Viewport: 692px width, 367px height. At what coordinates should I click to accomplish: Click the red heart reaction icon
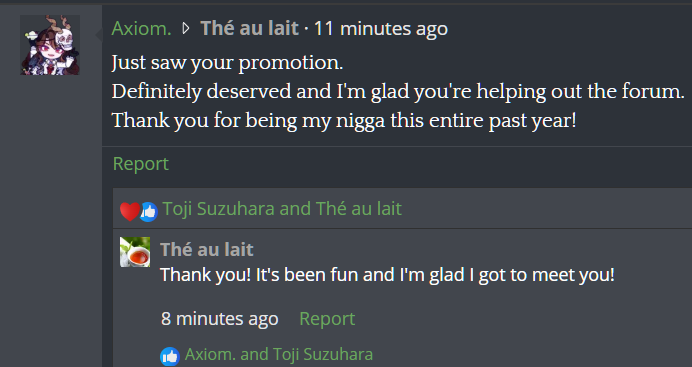tap(129, 211)
